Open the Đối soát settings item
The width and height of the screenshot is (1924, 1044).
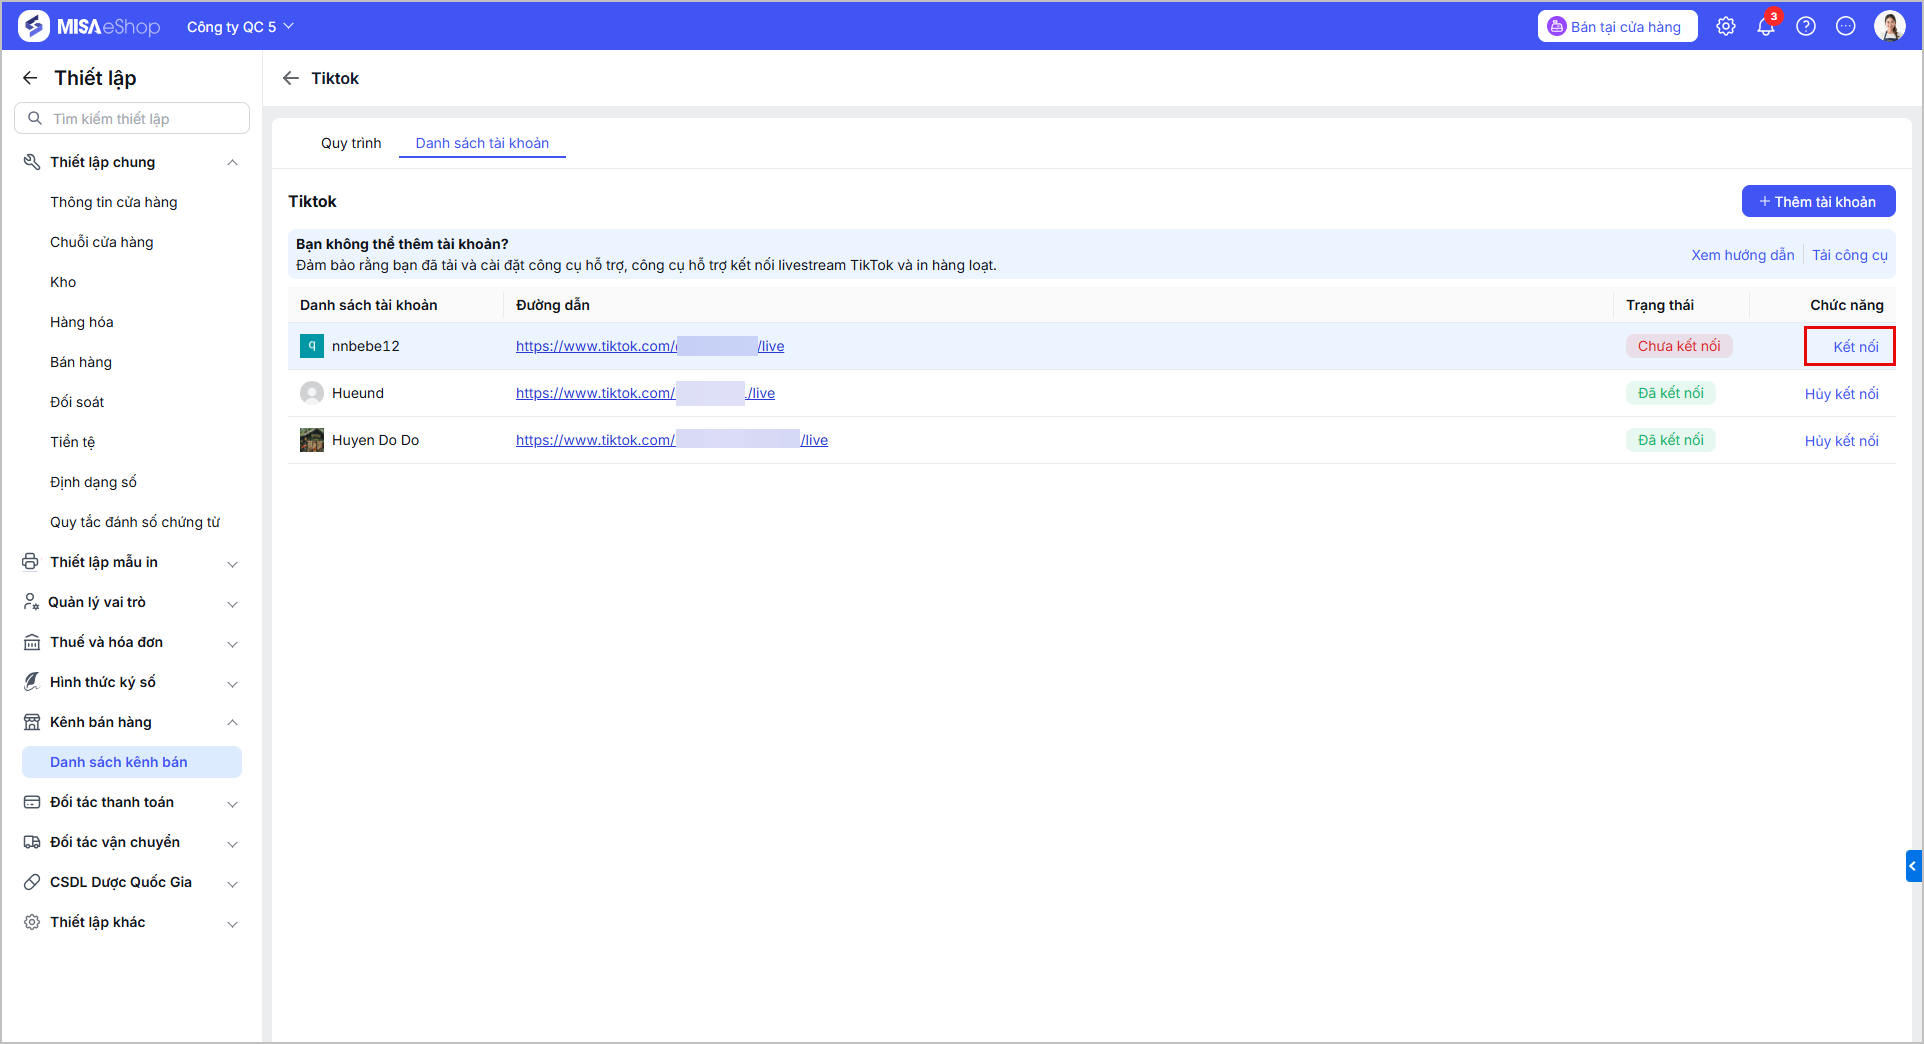pos(77,402)
